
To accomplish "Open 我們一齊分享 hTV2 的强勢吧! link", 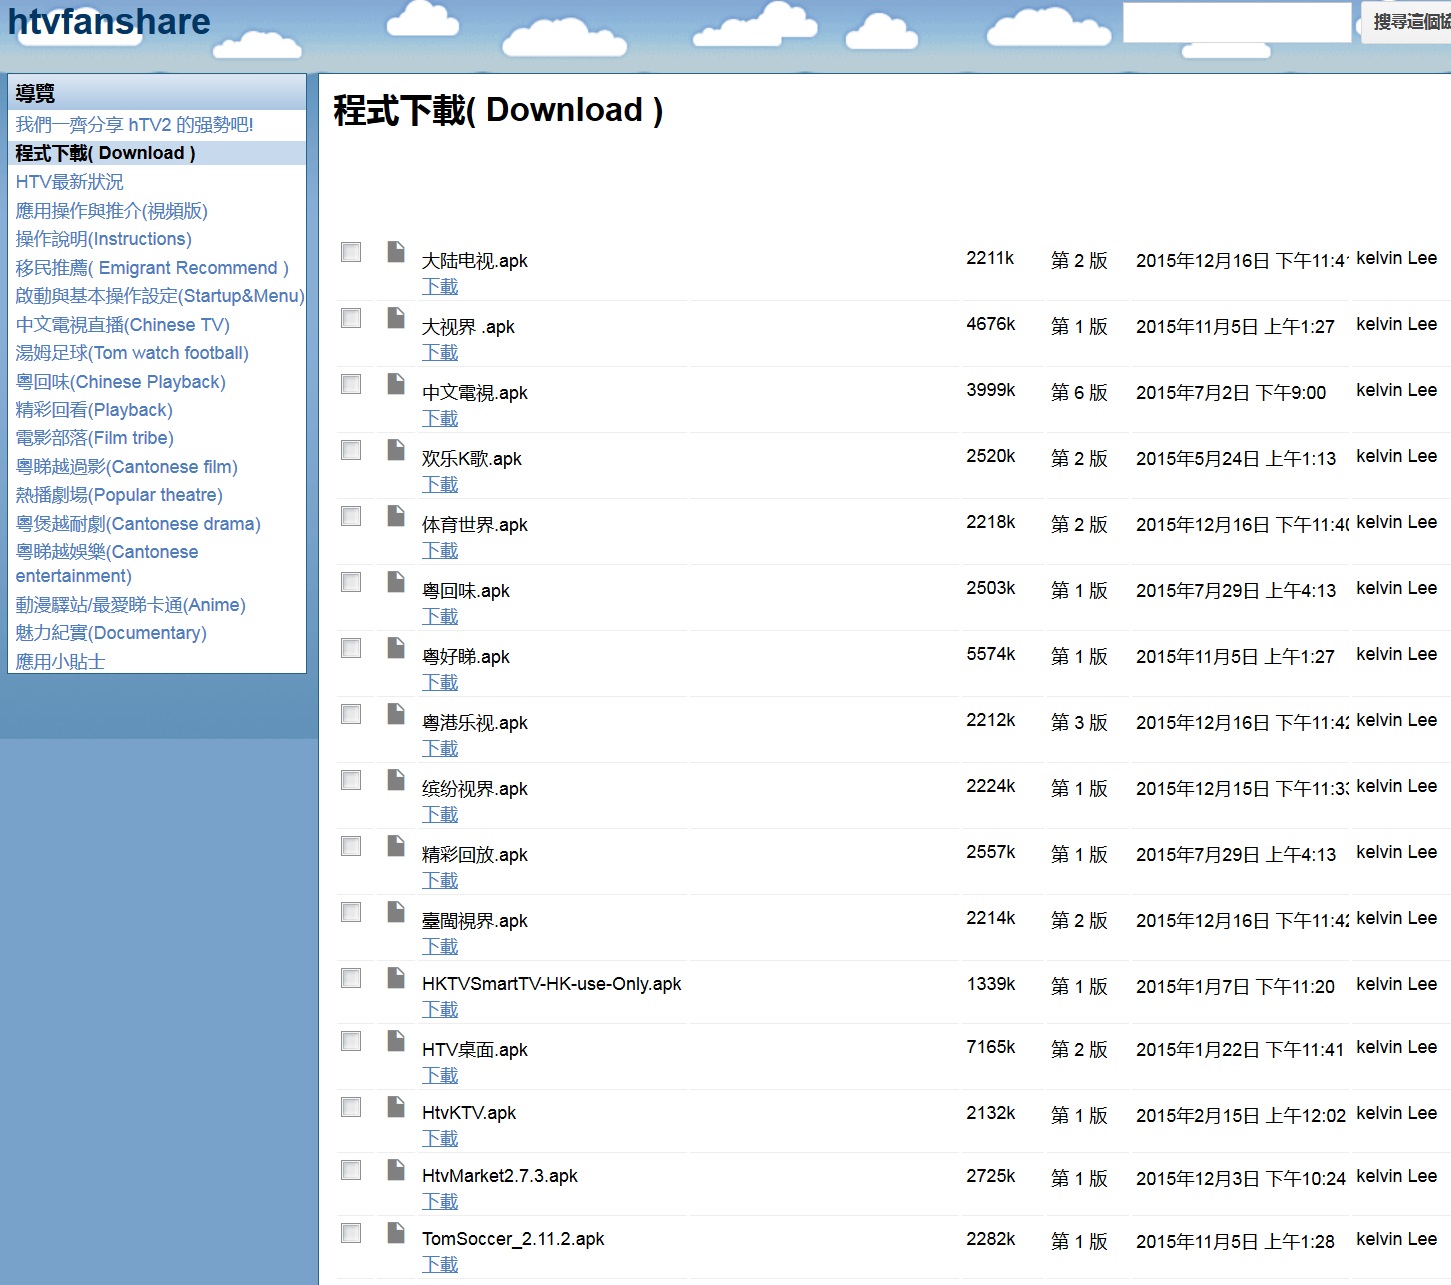I will pyautogui.click(x=135, y=125).
